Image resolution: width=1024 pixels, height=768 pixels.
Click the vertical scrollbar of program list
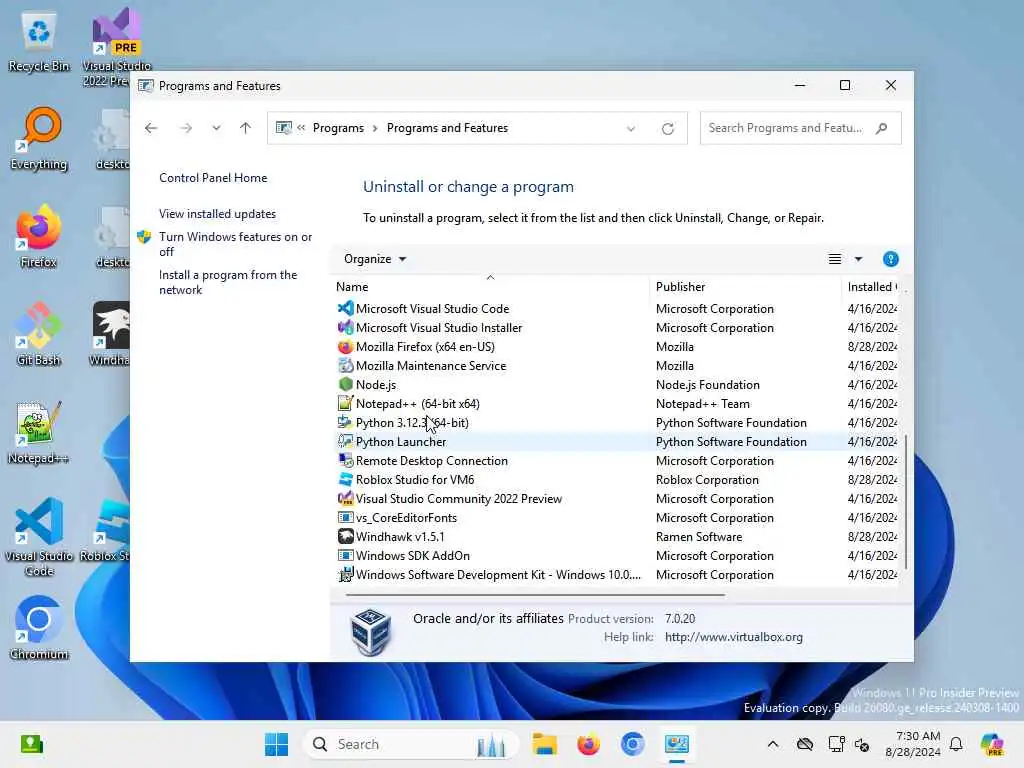pyautogui.click(x=905, y=502)
